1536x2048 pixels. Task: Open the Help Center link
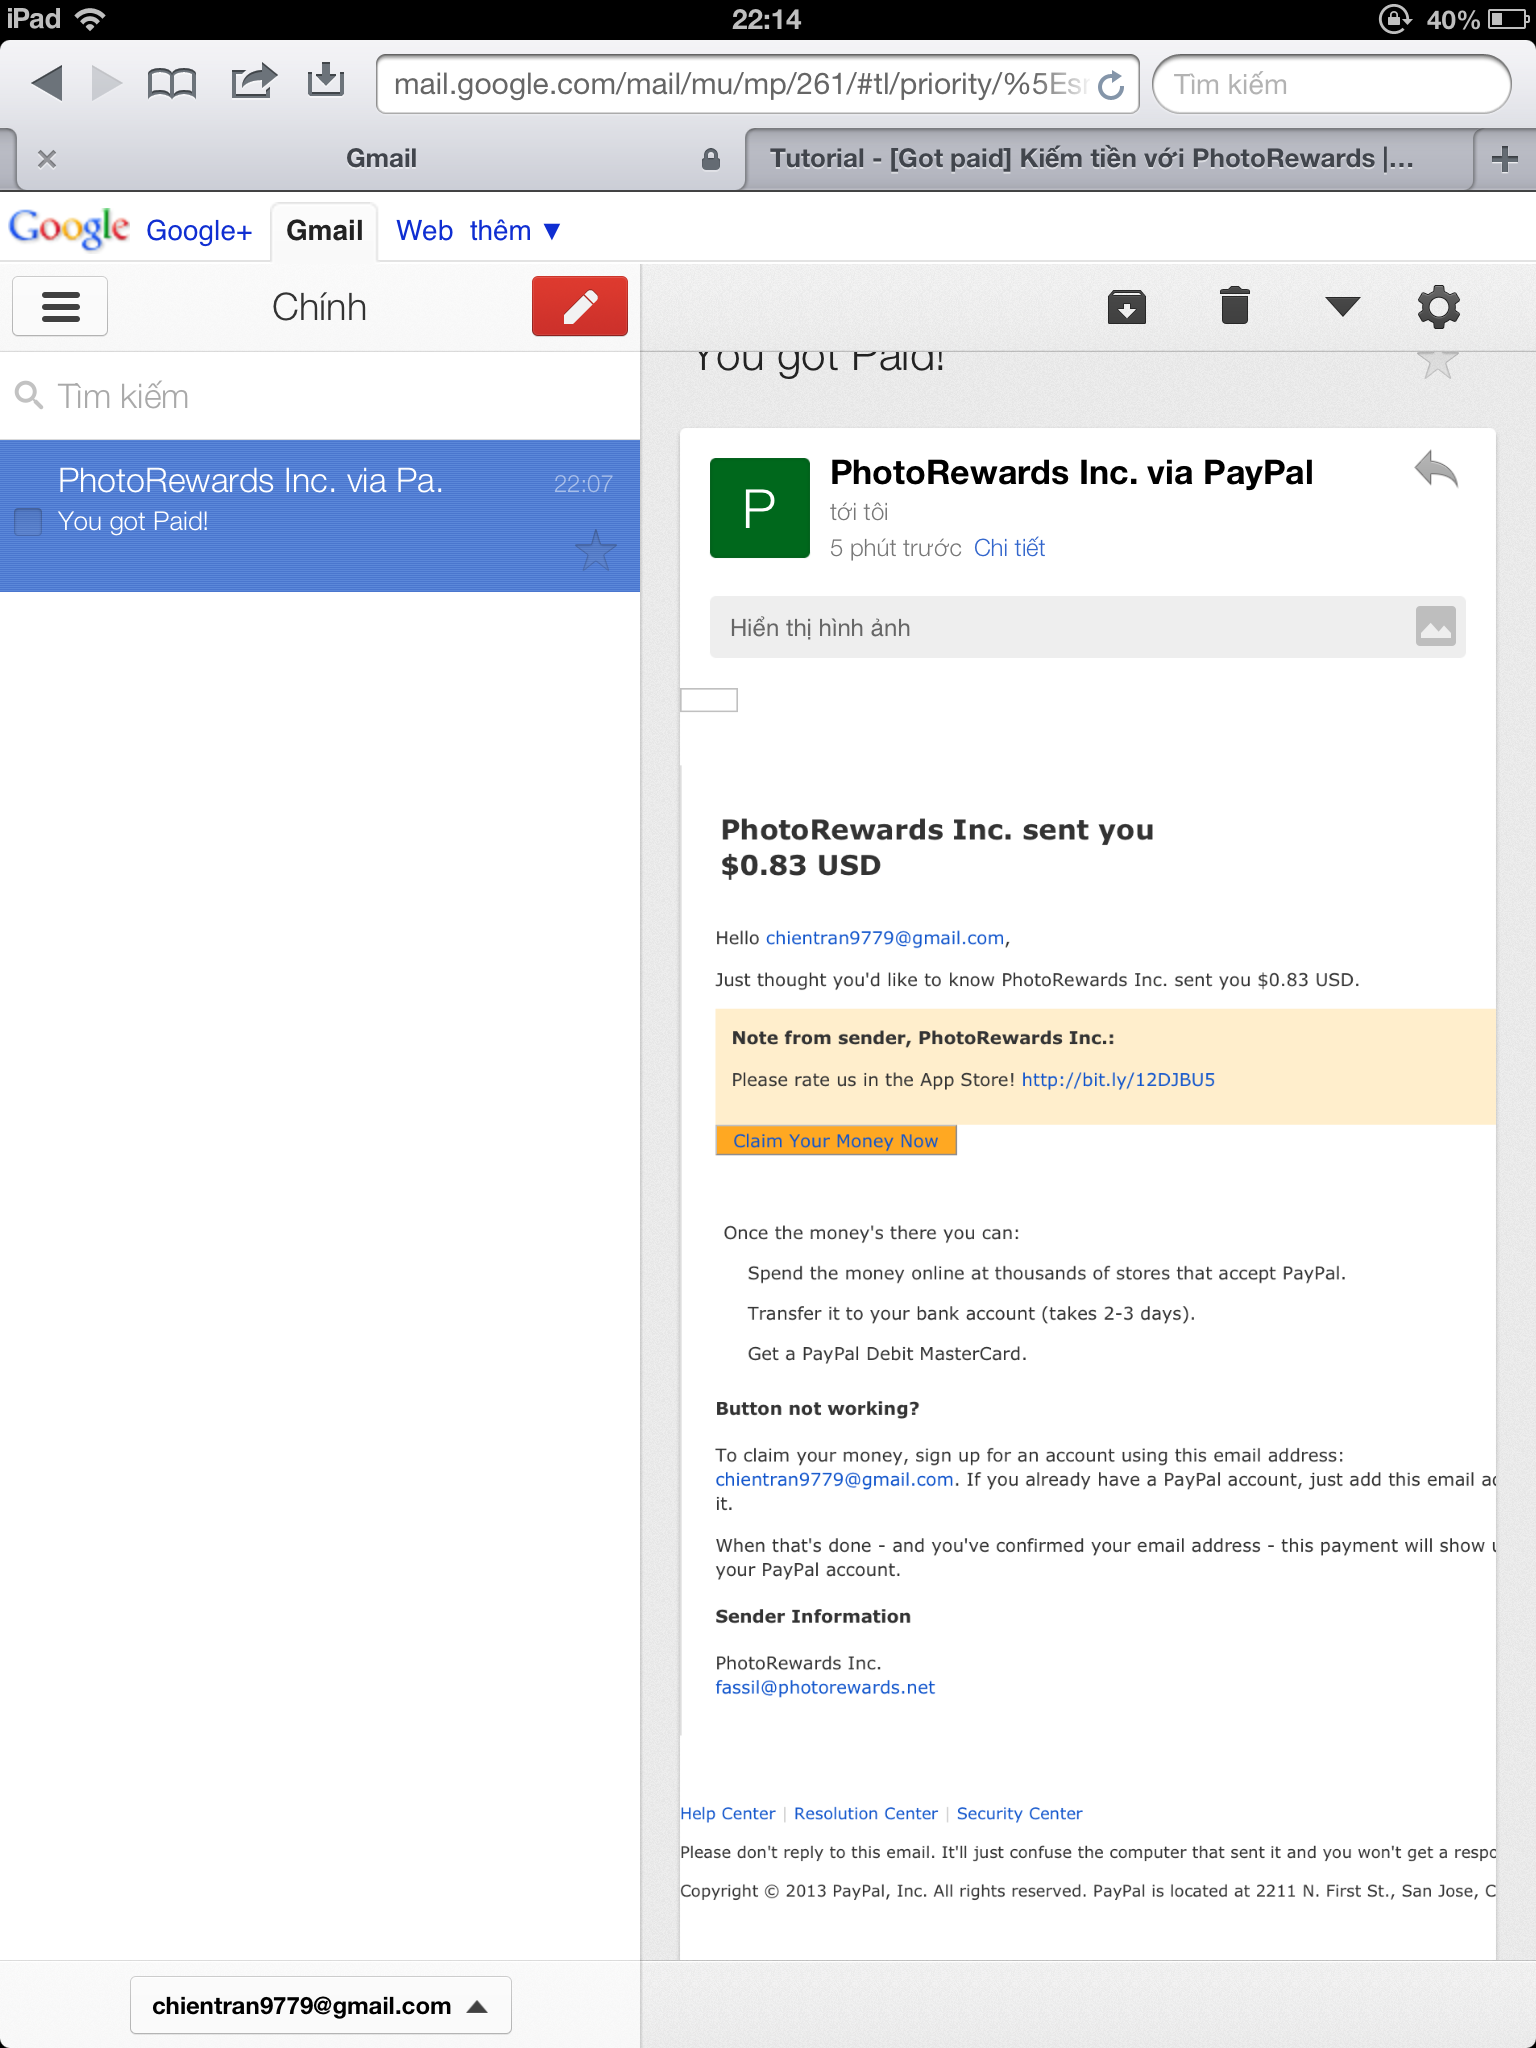[x=728, y=1814]
